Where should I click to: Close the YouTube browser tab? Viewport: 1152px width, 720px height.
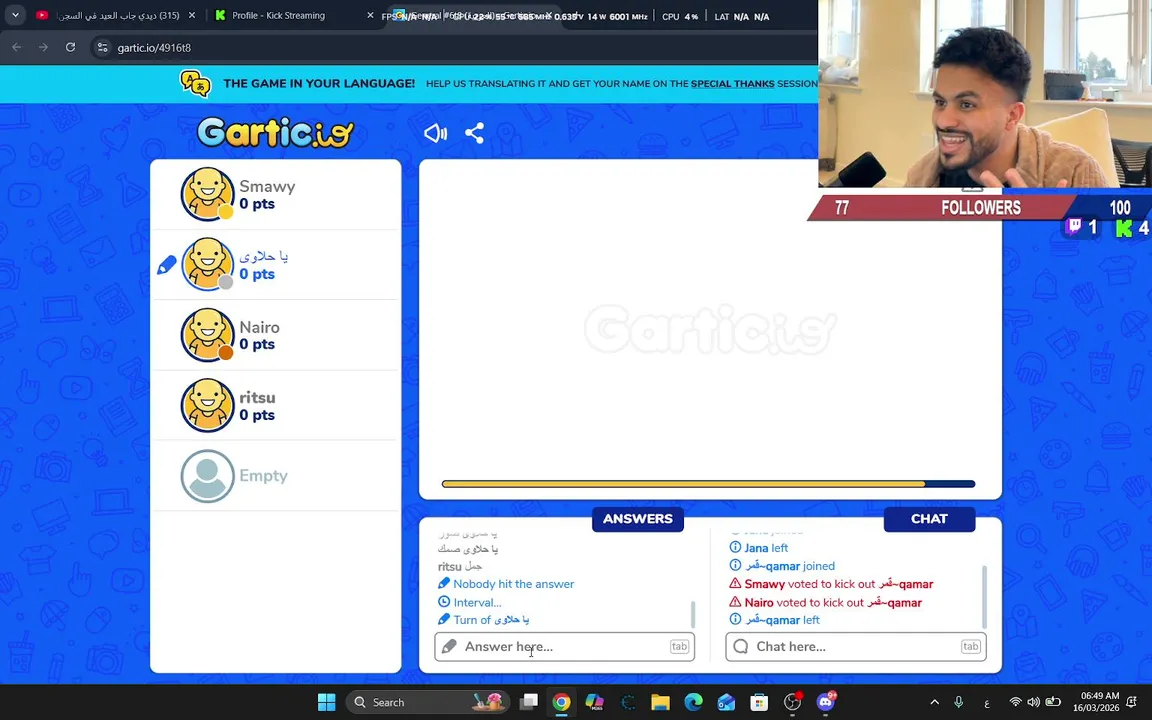pyautogui.click(x=192, y=15)
